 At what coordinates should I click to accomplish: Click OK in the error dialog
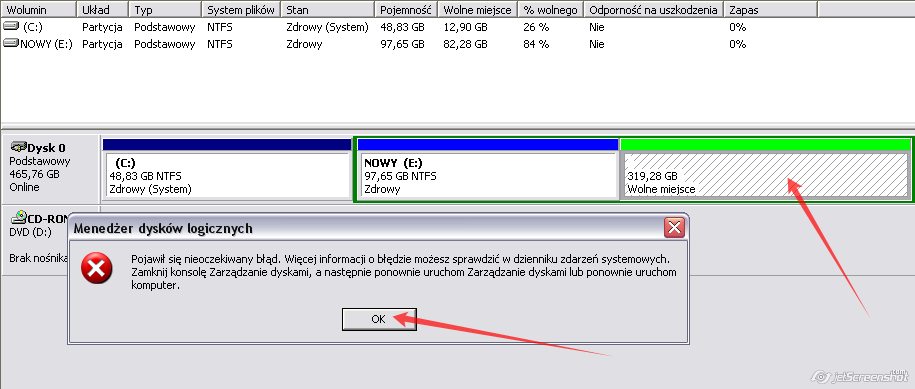pyautogui.click(x=379, y=319)
